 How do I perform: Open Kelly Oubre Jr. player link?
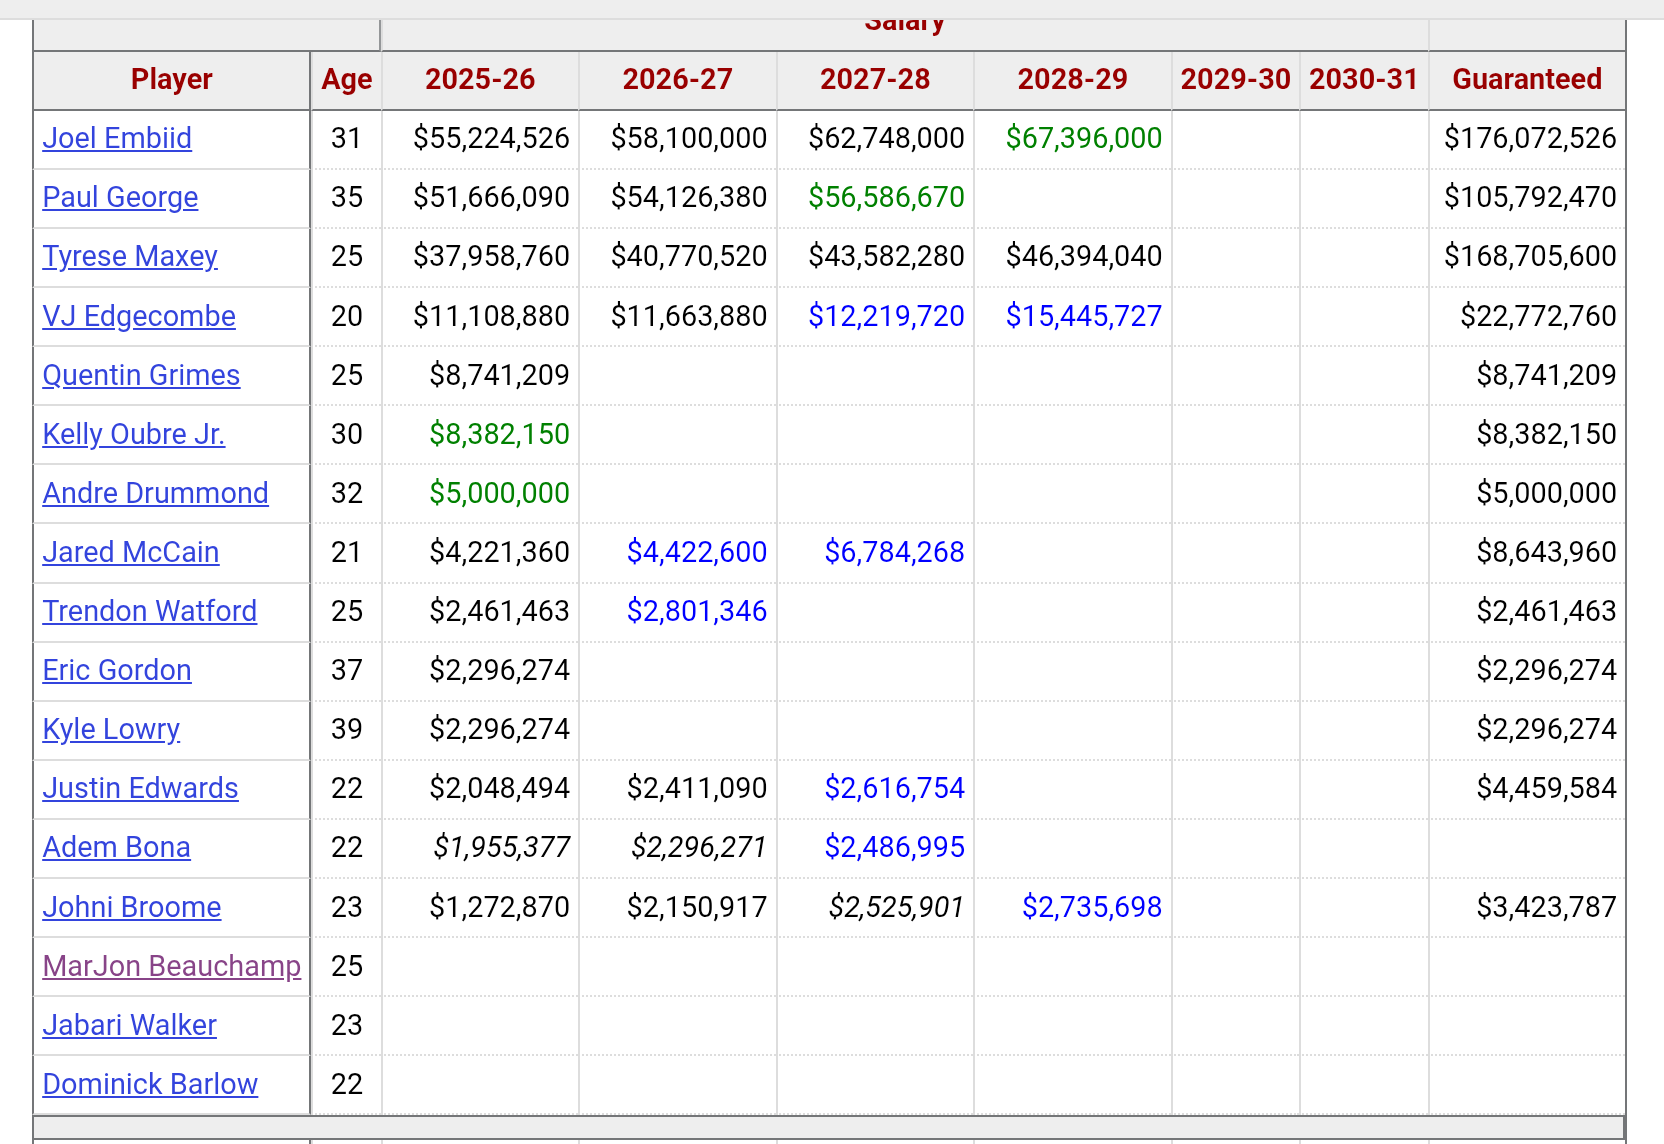[134, 434]
